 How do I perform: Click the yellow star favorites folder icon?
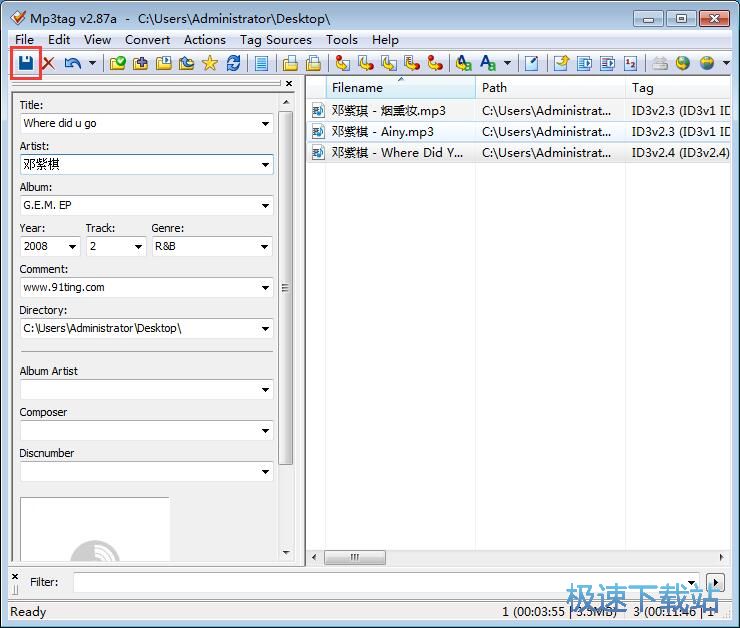point(210,63)
